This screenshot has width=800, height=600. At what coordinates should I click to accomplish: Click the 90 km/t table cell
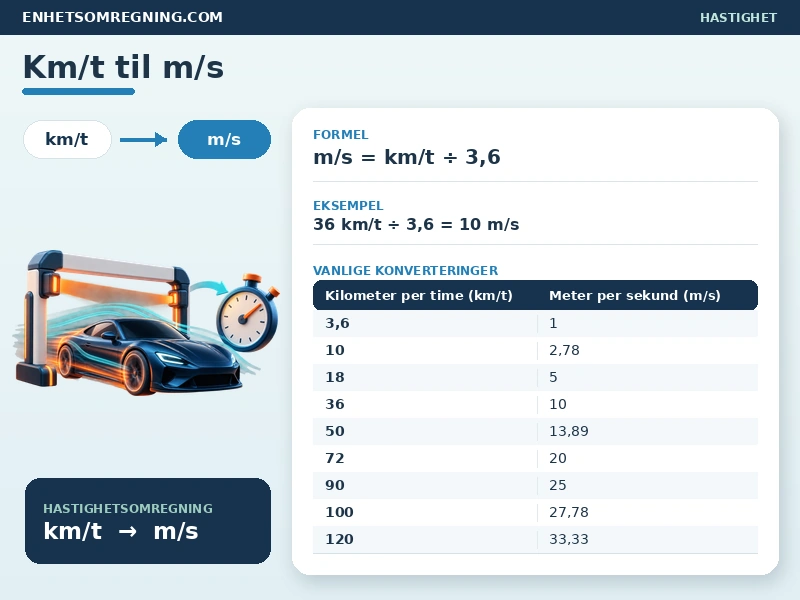click(x=425, y=485)
